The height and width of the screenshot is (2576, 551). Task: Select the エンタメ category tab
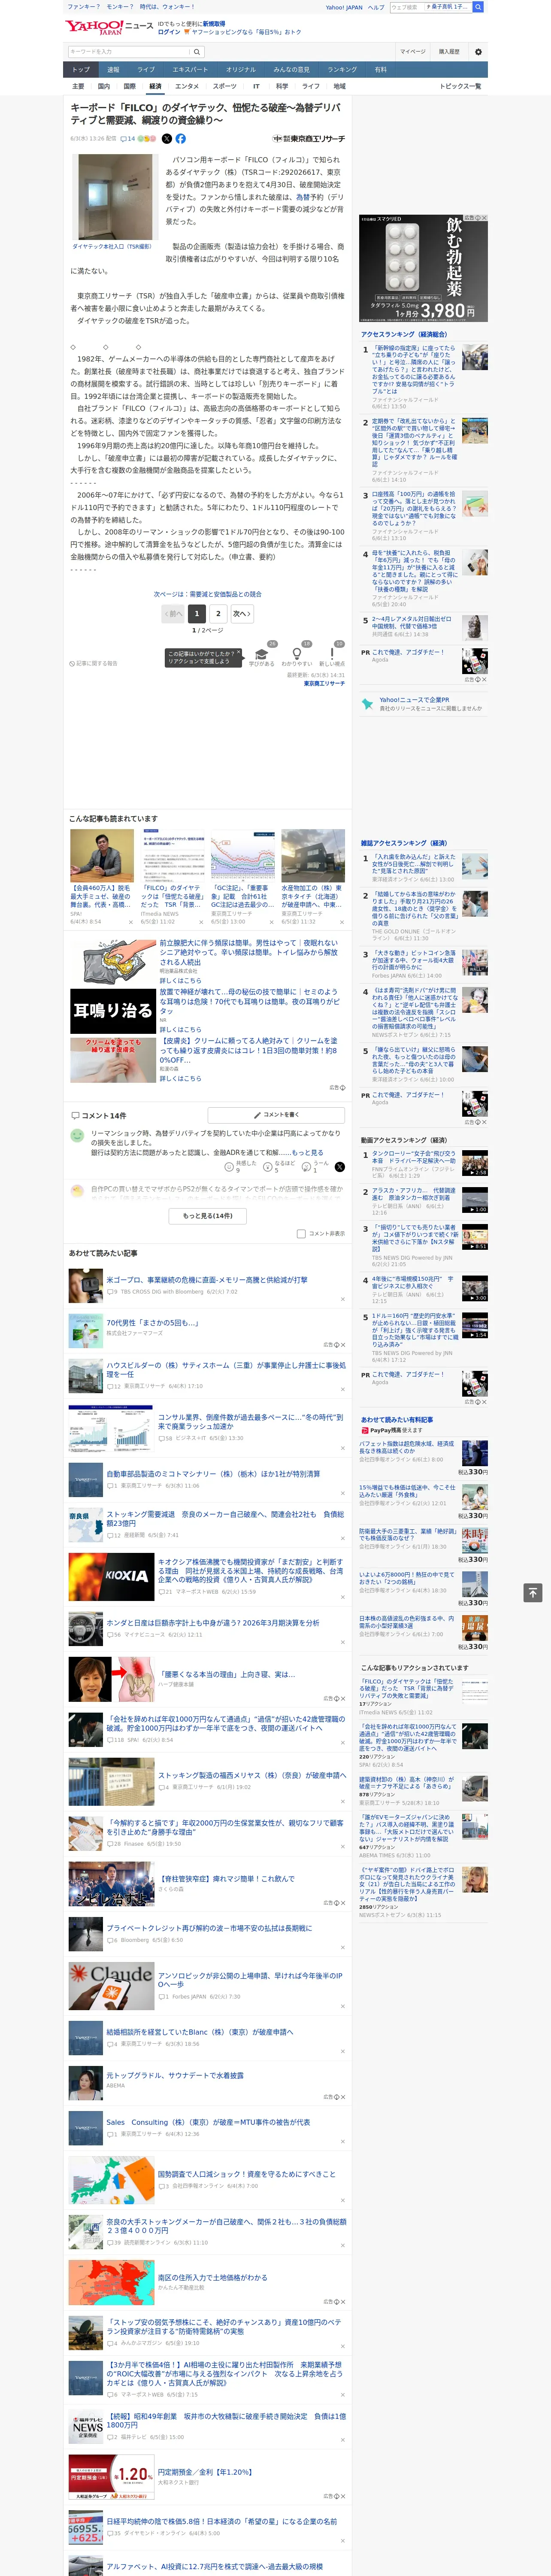(x=187, y=86)
